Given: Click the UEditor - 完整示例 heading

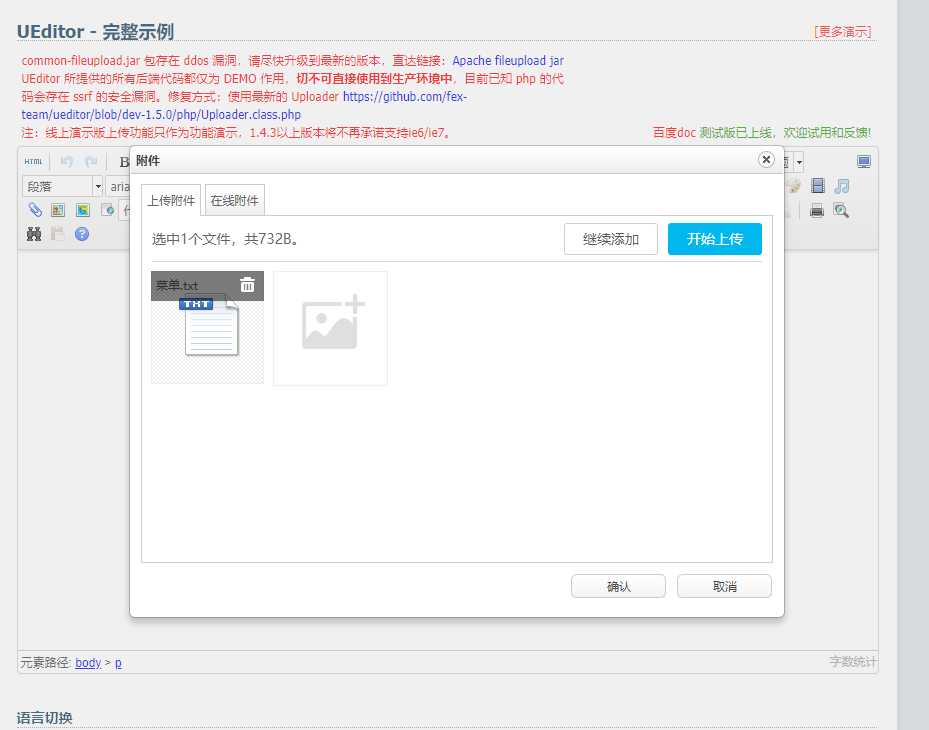Looking at the screenshot, I should (x=95, y=31).
